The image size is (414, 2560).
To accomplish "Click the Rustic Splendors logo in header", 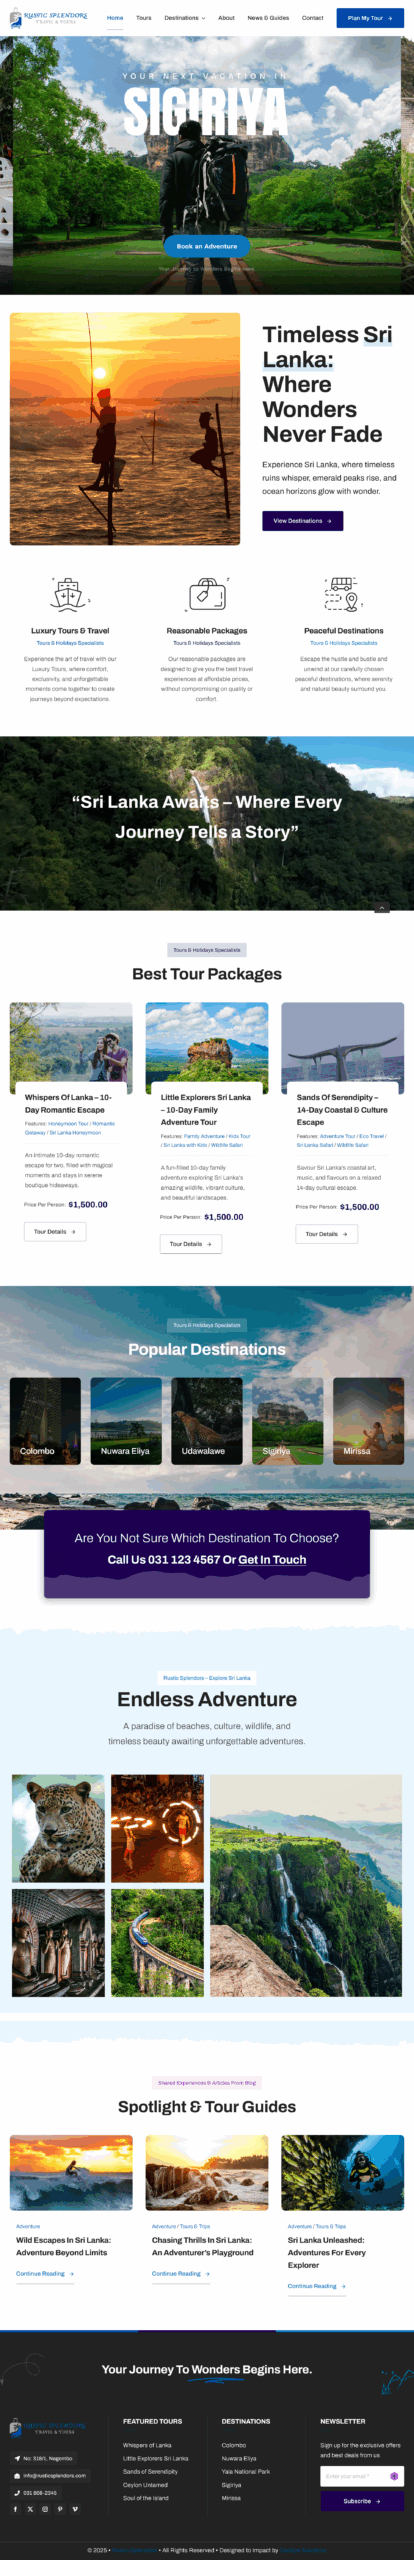I will pos(49,18).
